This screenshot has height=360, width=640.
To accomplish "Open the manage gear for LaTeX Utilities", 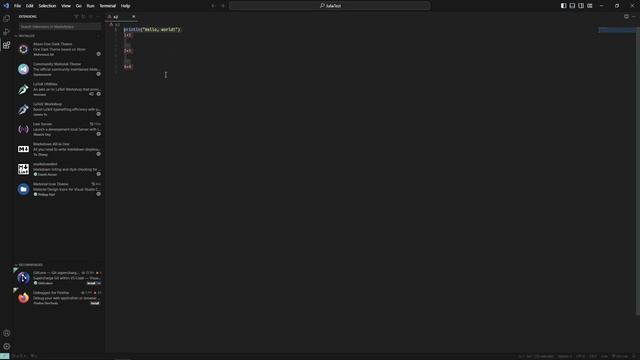I will 98,94.
